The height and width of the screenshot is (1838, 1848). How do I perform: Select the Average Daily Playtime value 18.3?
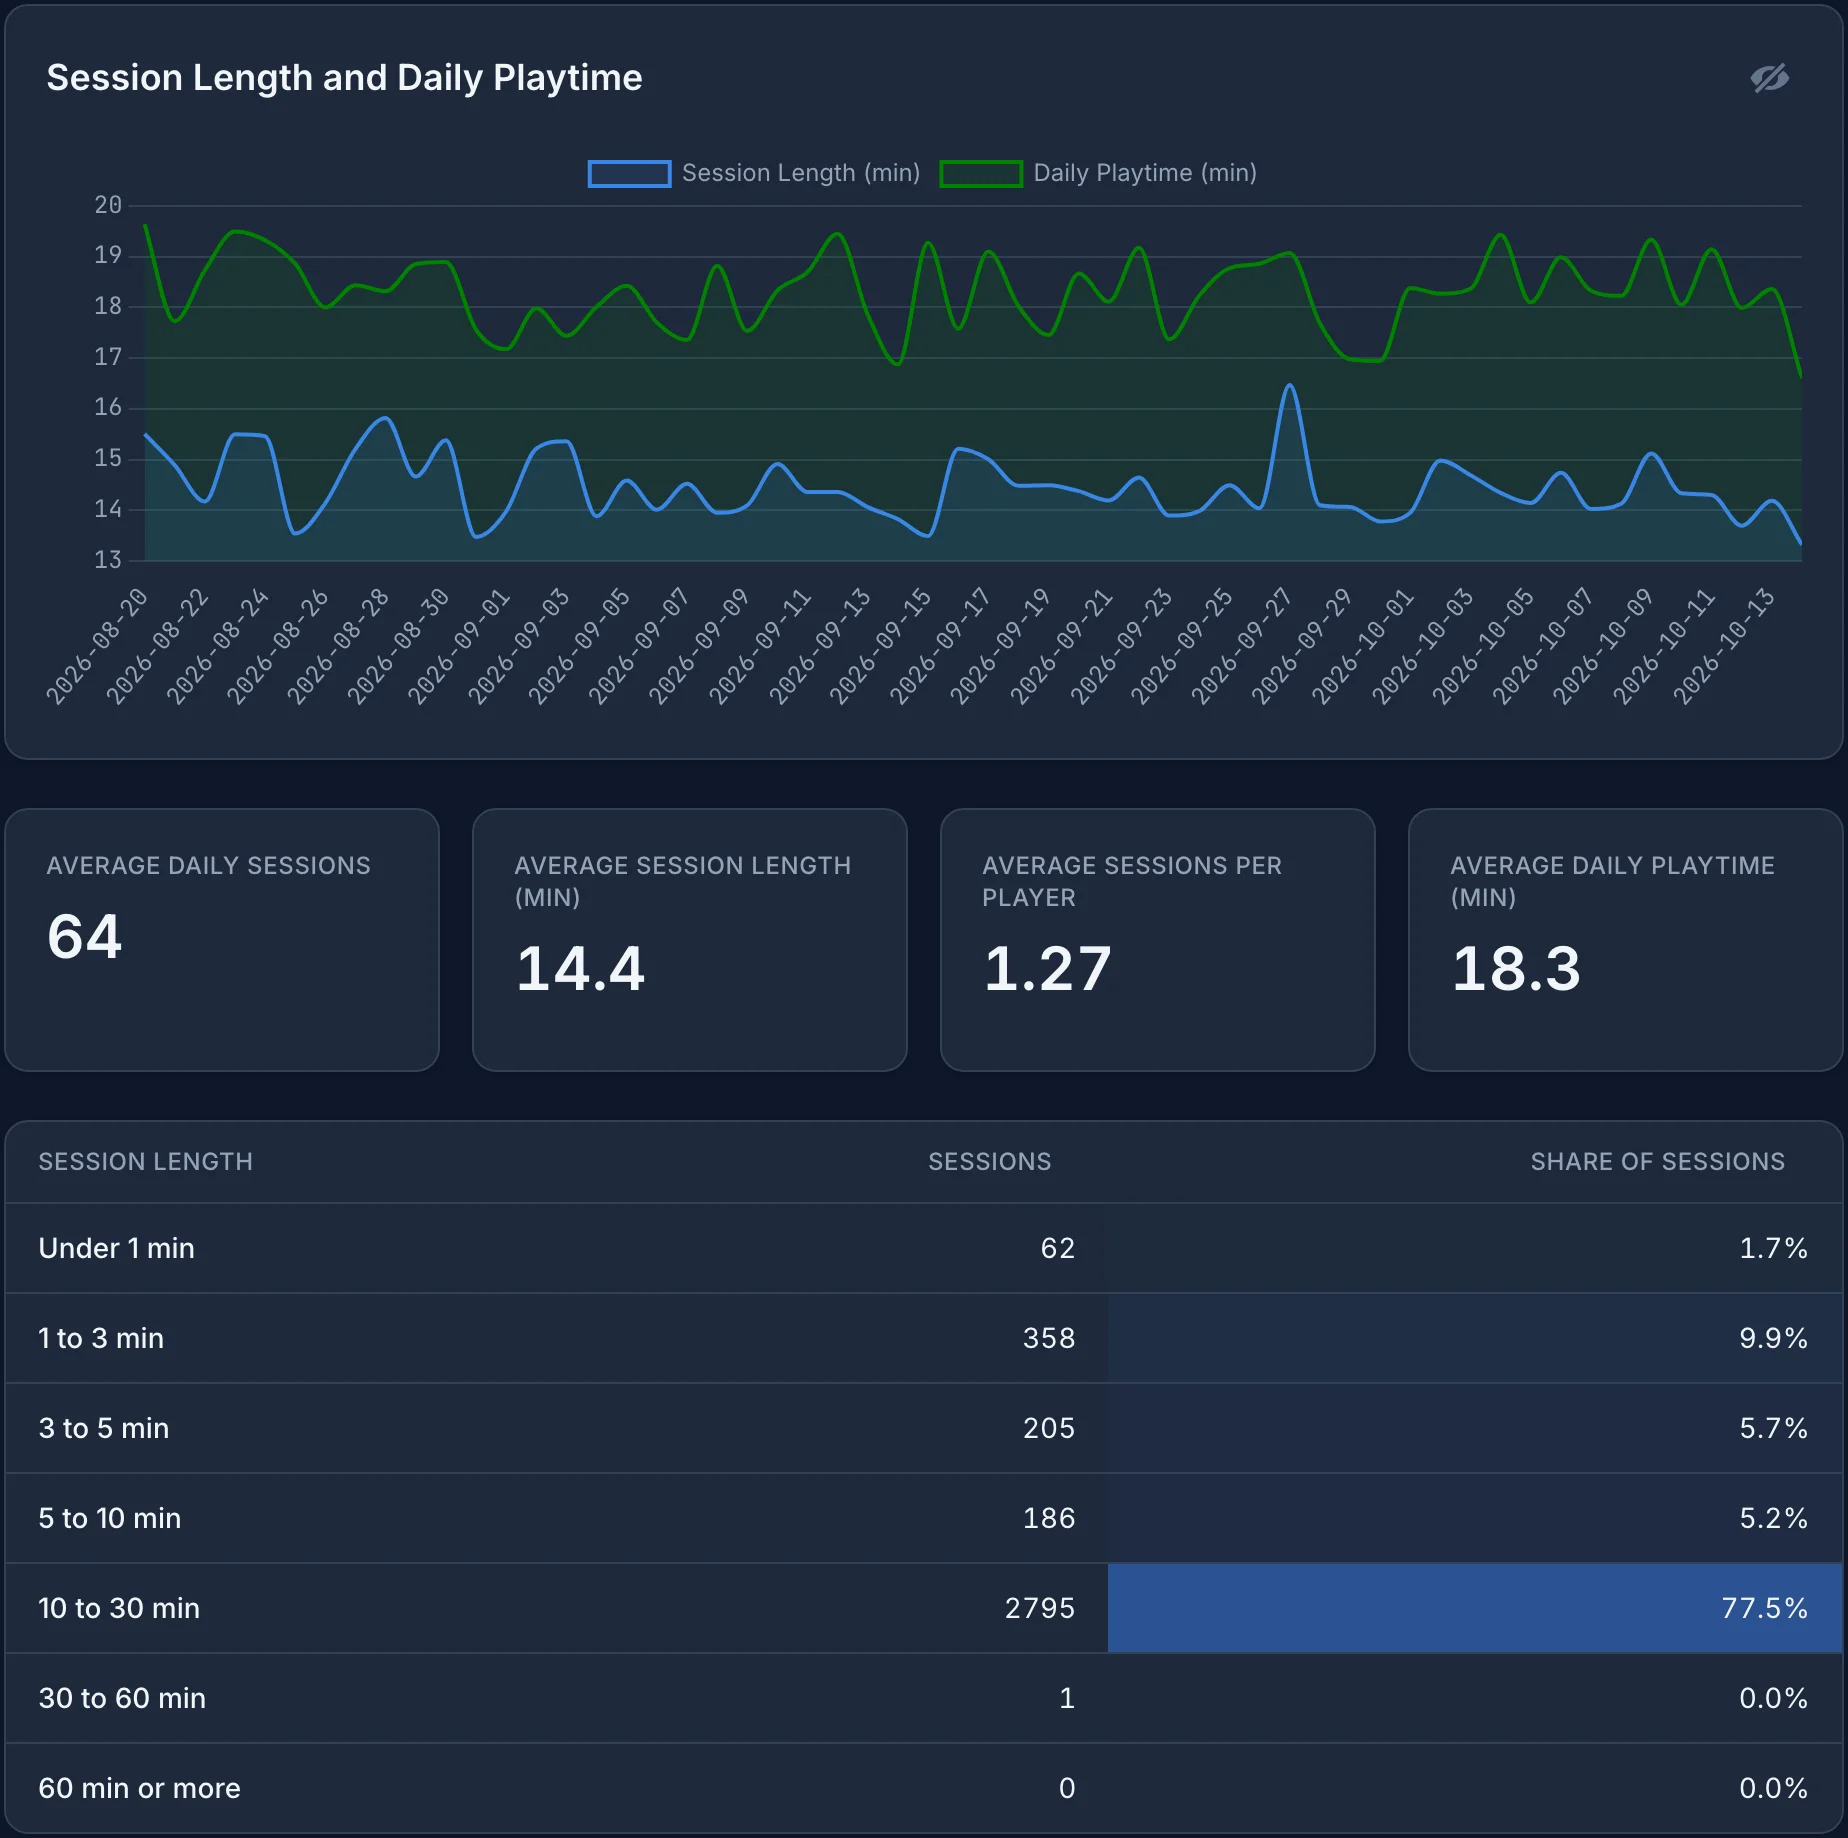click(x=1517, y=969)
